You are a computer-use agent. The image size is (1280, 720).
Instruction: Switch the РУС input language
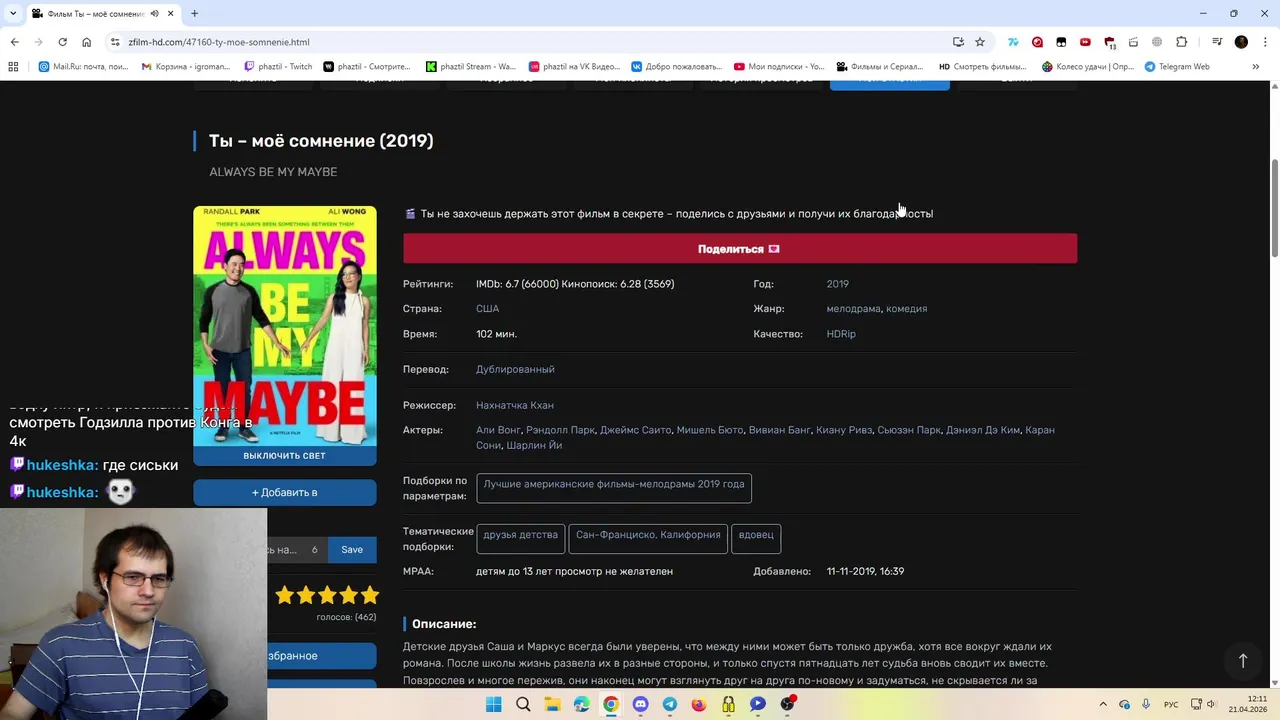(x=1171, y=704)
